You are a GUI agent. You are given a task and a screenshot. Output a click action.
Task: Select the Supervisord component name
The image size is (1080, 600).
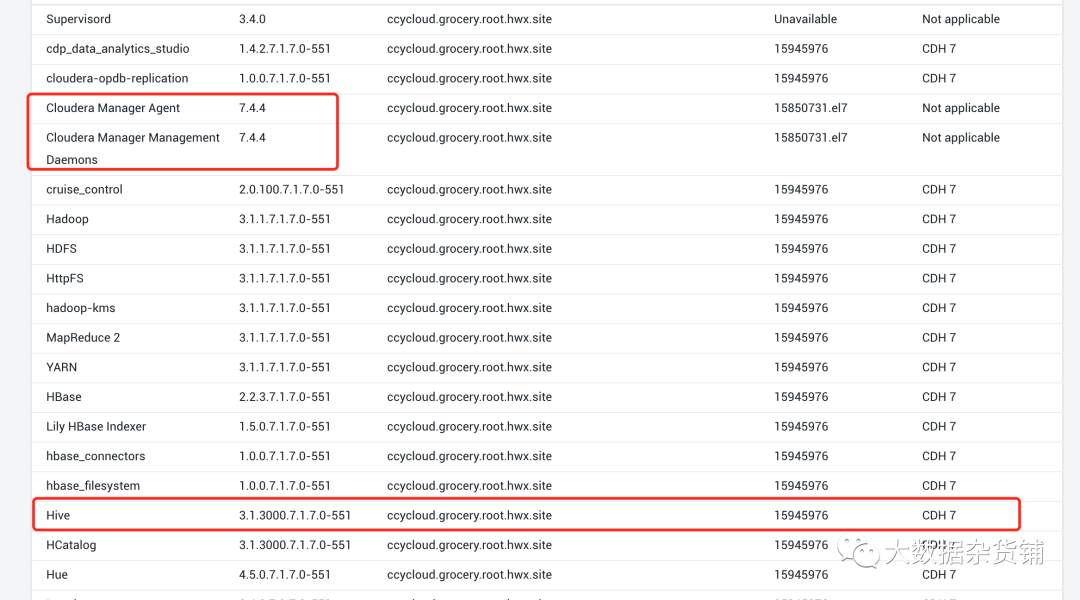[79, 19]
